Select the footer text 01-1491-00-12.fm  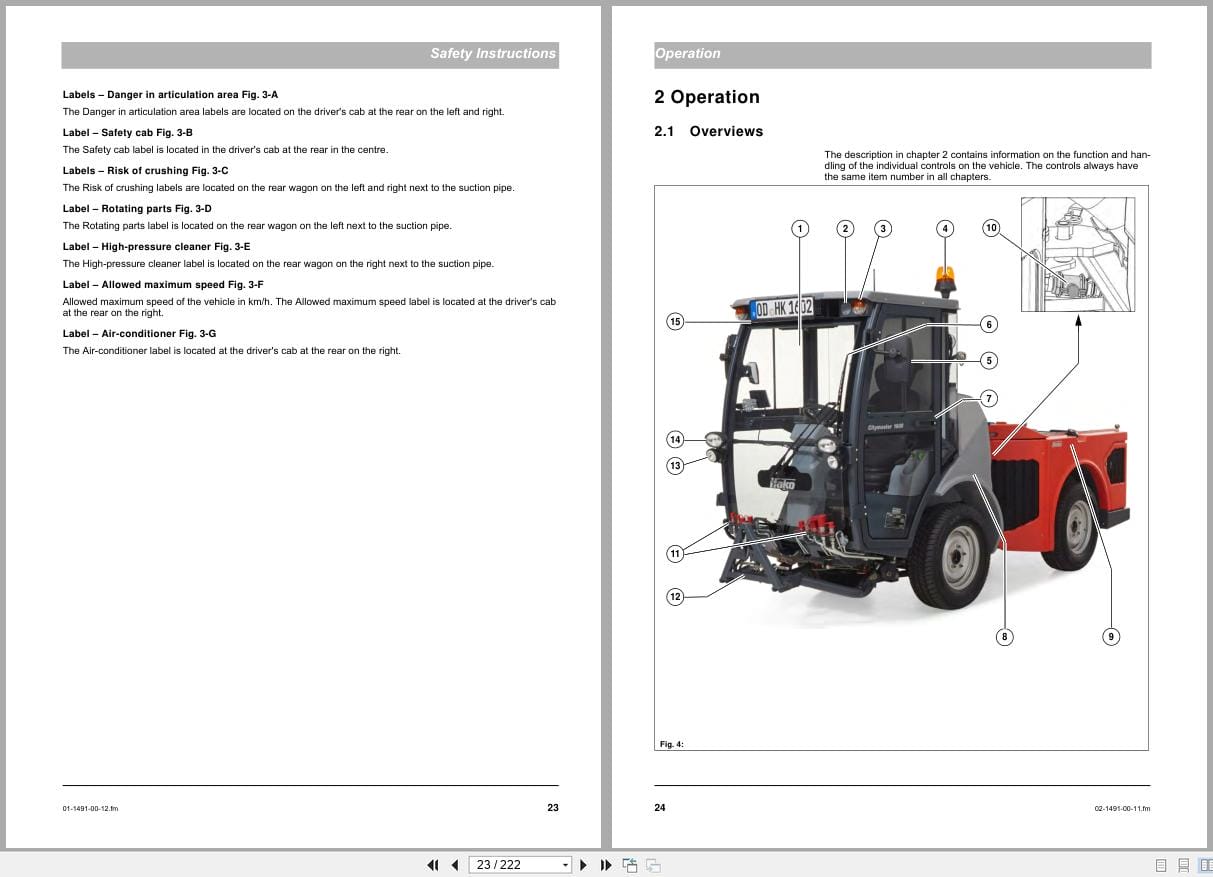90,808
